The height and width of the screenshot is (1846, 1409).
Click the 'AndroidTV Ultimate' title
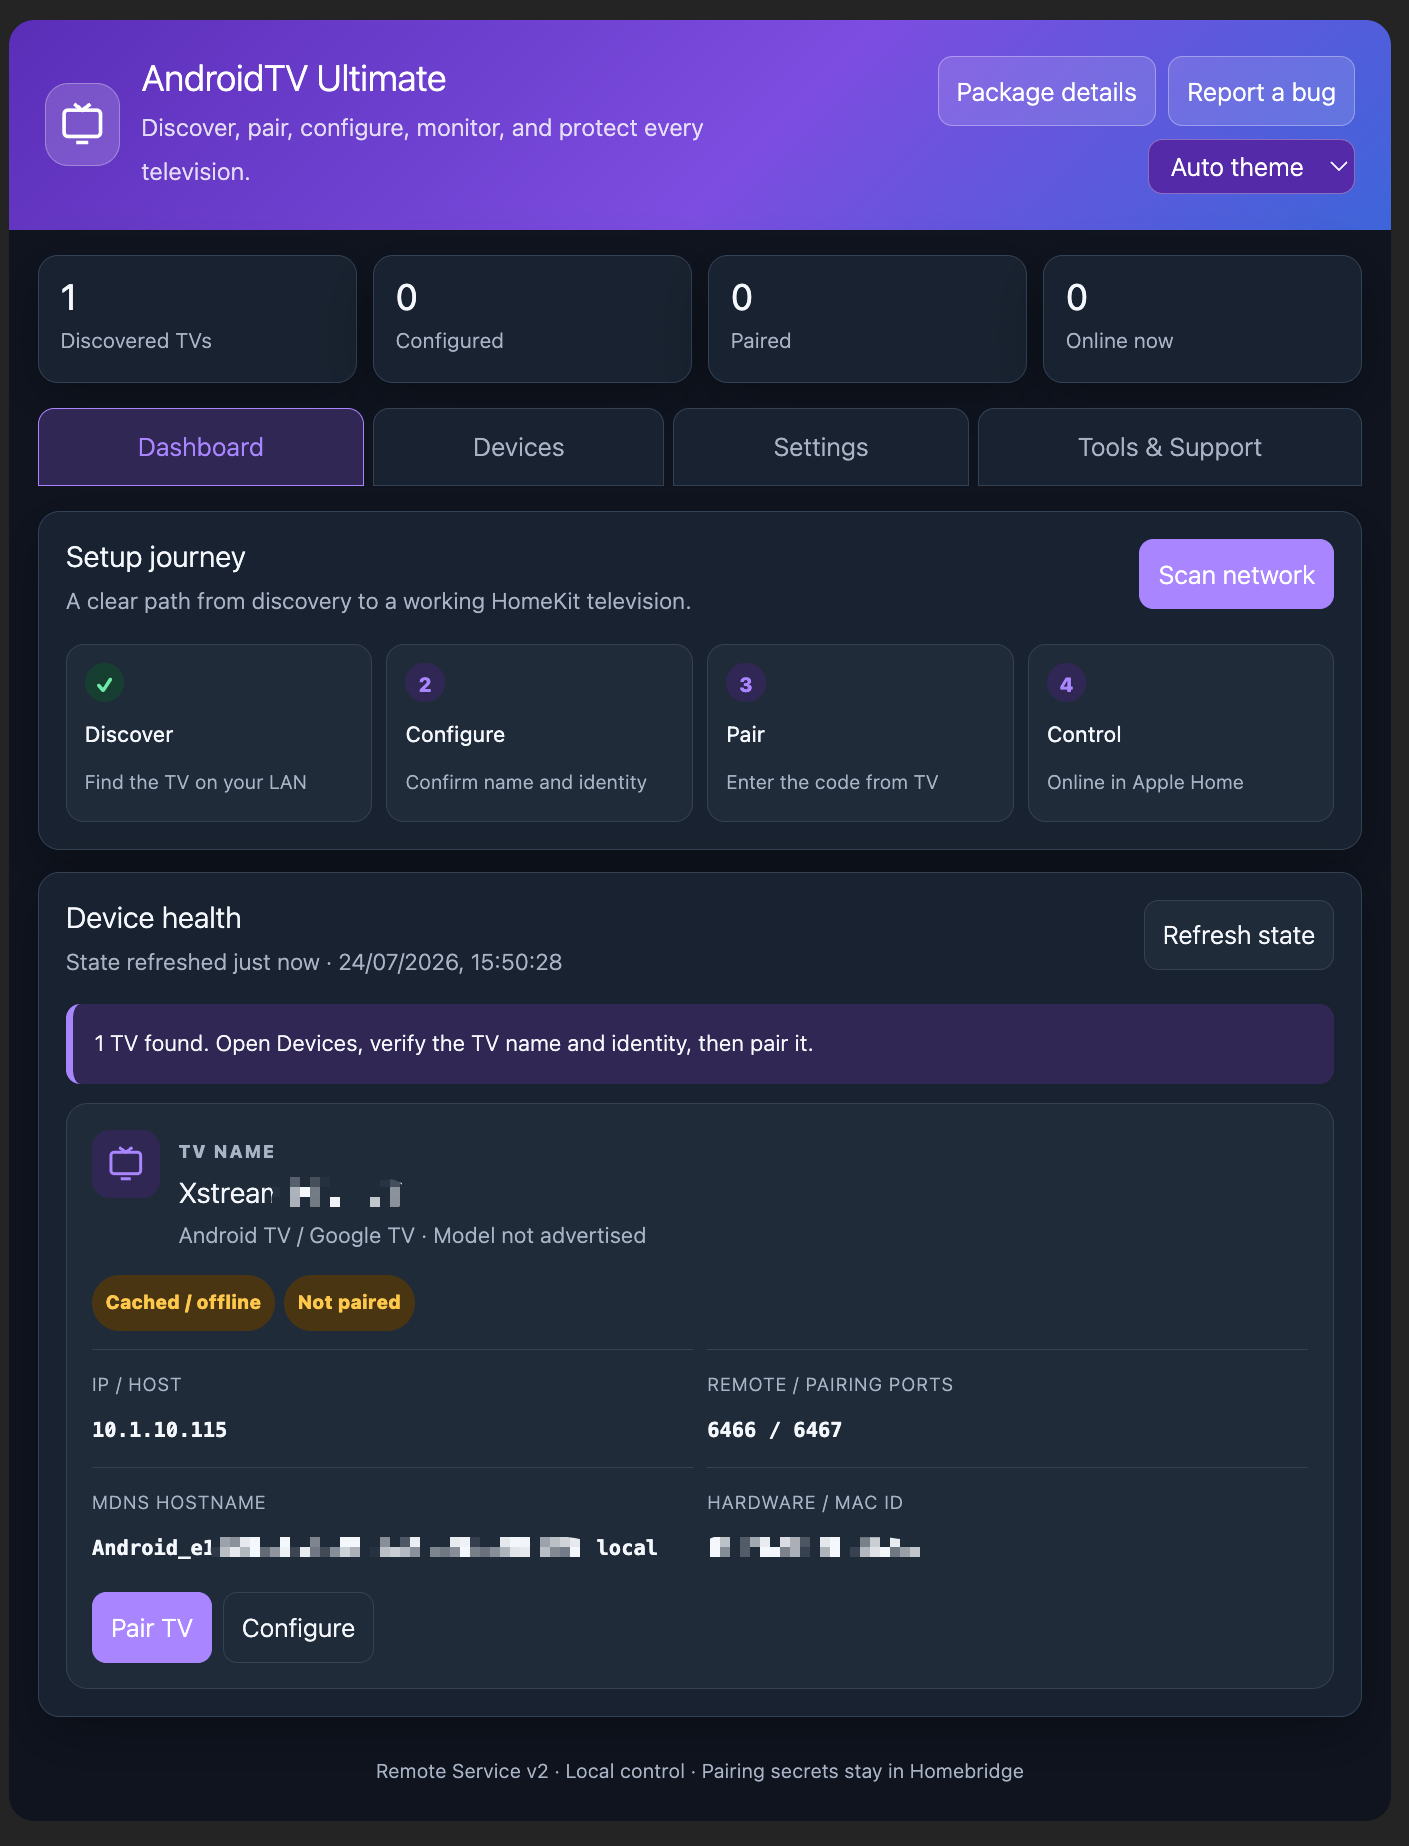click(294, 78)
